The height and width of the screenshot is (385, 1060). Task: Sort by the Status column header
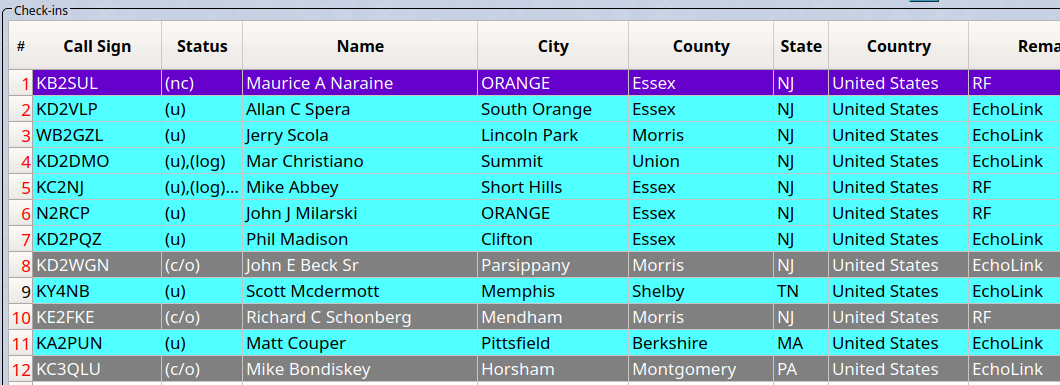(202, 46)
